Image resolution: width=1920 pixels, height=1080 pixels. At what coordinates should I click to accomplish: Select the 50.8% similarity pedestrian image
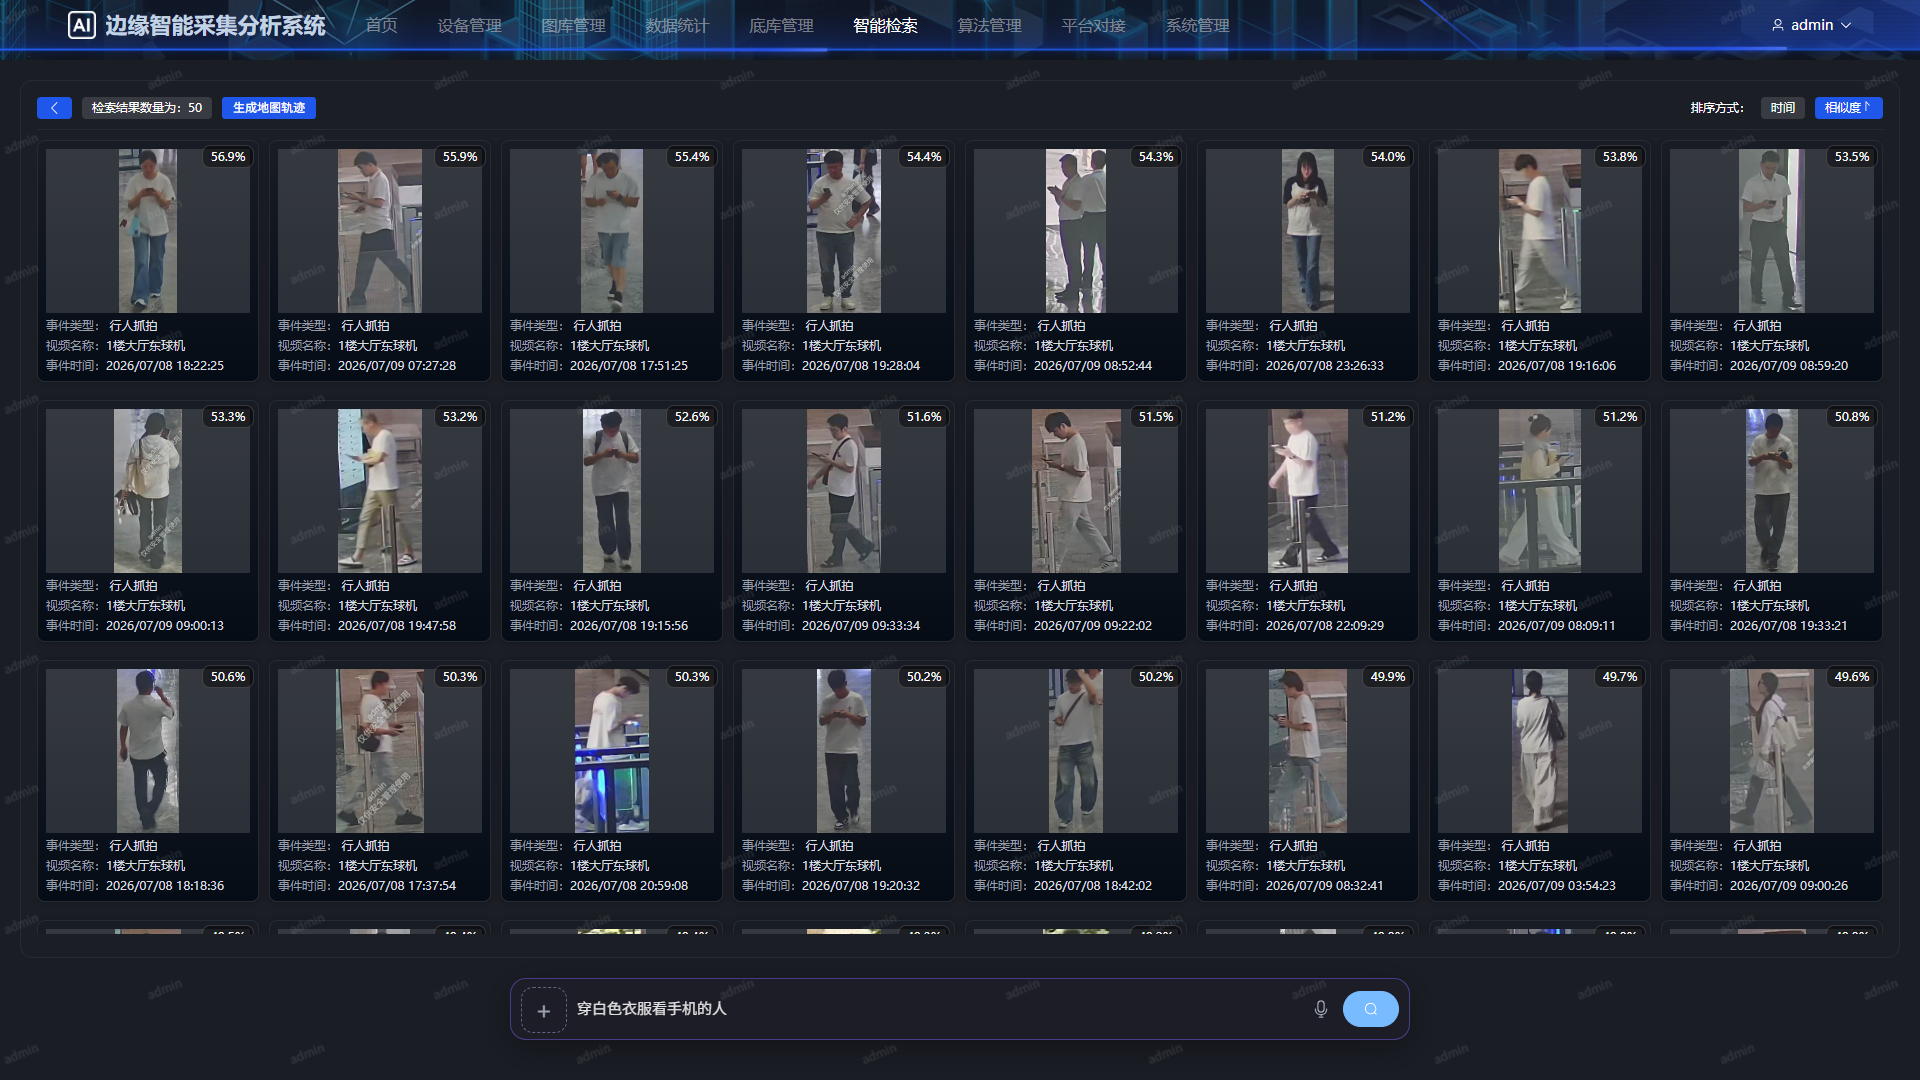coord(1772,491)
